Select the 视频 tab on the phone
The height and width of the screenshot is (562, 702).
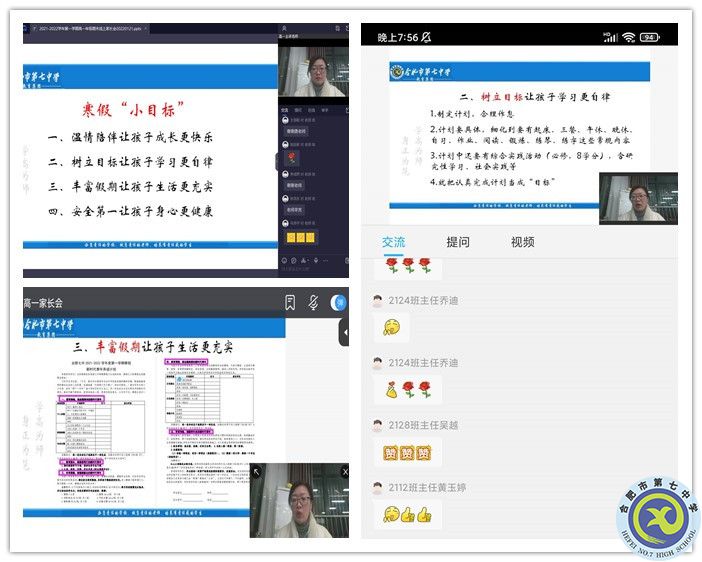[522, 242]
